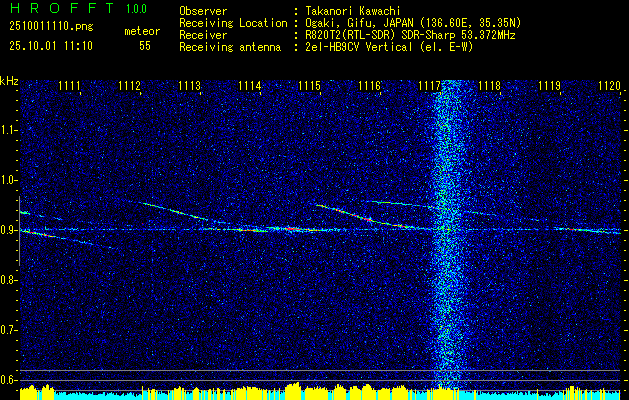Image resolution: width=629 pixels, height=400 pixels.
Task: Click time marker 1119
Action: pos(550,85)
